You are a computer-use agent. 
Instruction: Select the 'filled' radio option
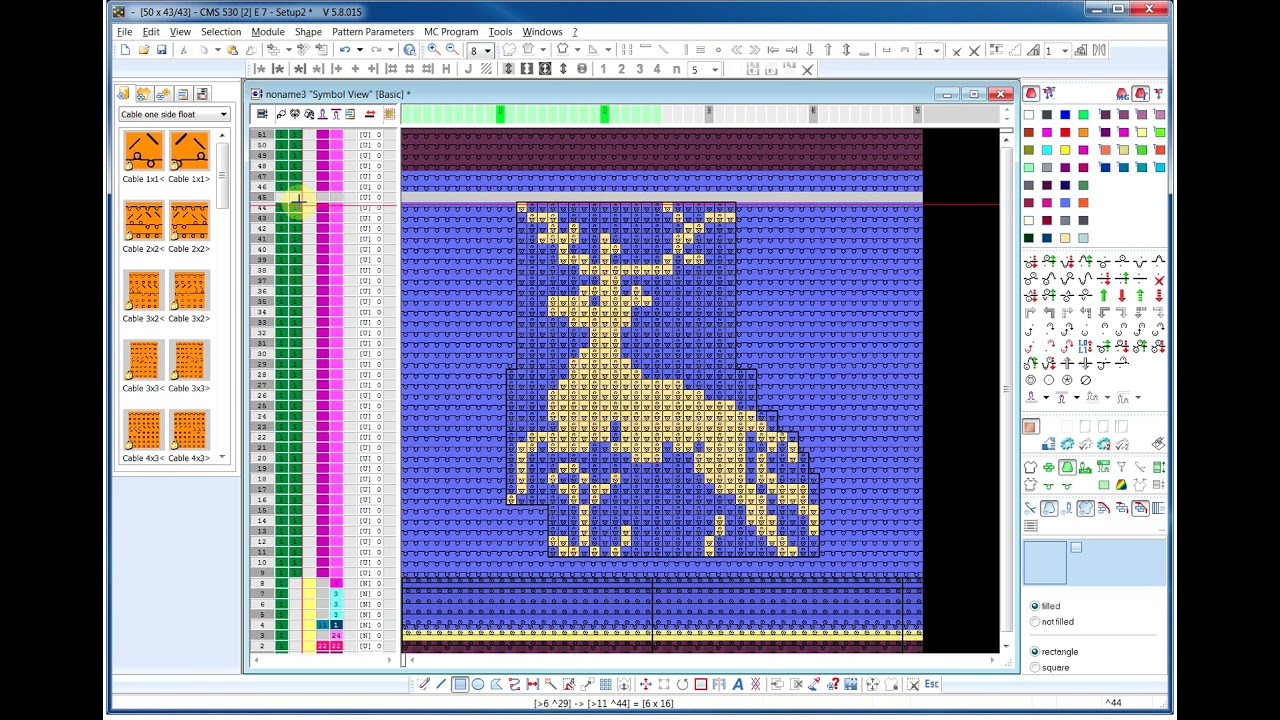[x=1035, y=606]
